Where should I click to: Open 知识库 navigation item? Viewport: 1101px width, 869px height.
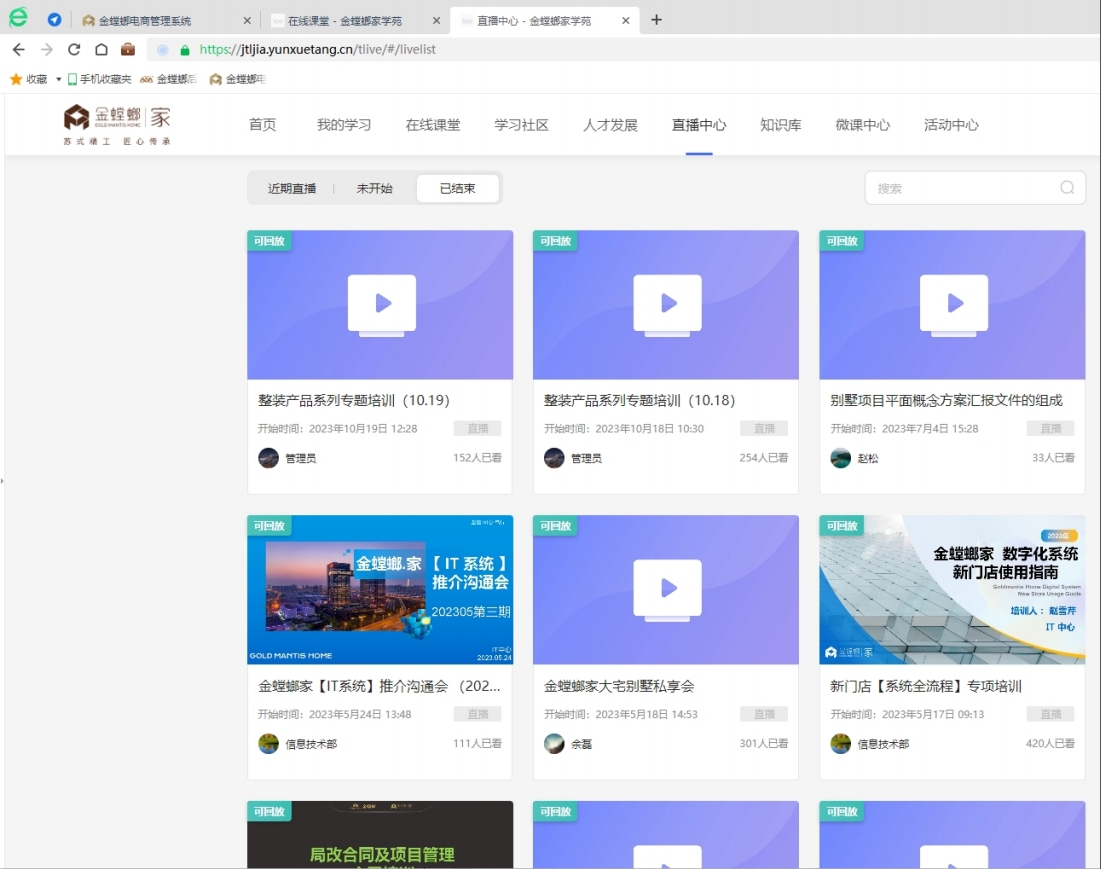point(781,125)
